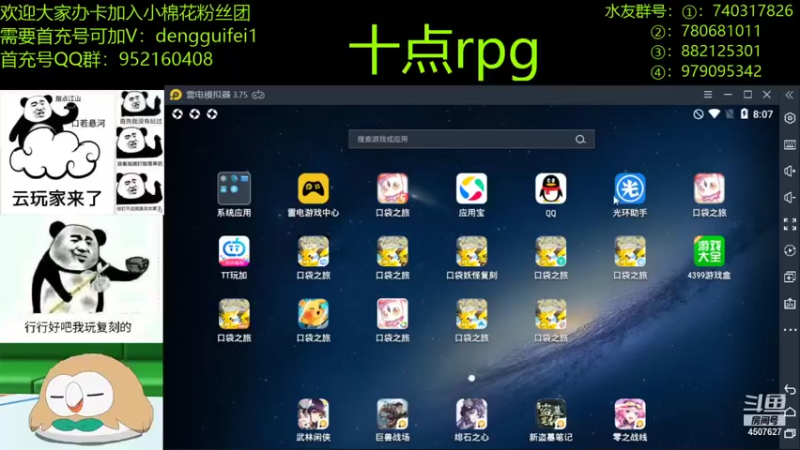Click the home screen page indicator dot
This screenshot has height=450, width=800.
(x=471, y=378)
